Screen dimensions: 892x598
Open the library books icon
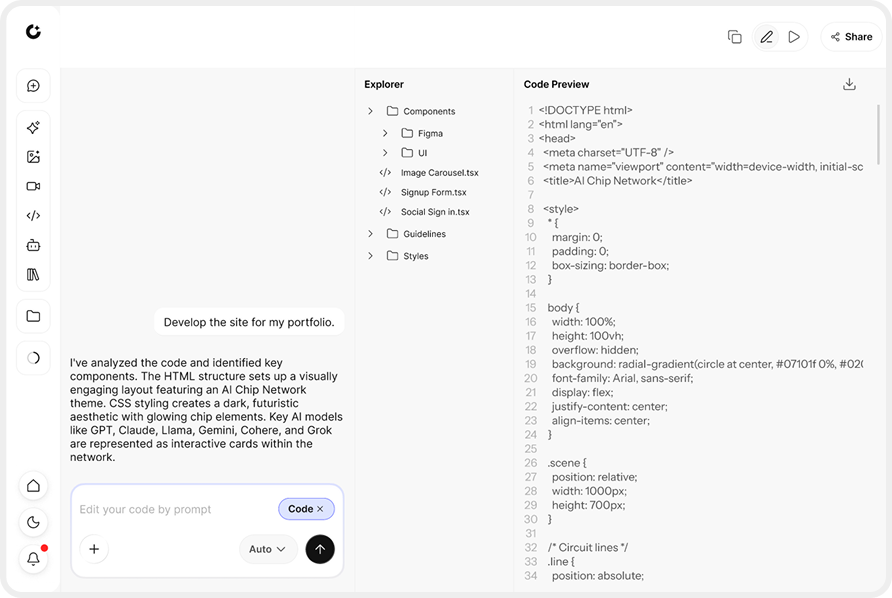coord(33,275)
